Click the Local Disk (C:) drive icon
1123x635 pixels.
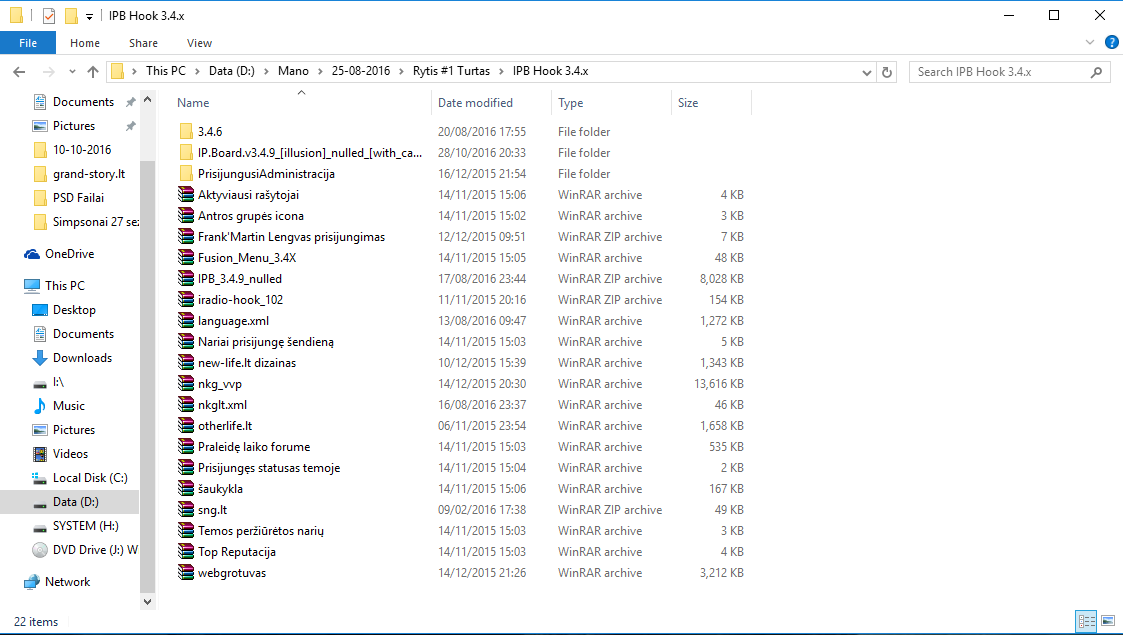[x=40, y=478]
